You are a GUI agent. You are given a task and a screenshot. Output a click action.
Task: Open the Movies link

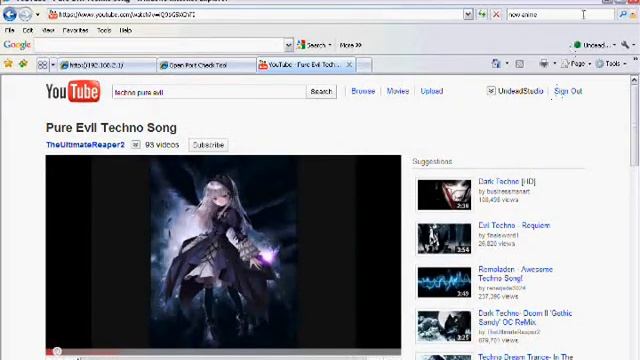(398, 91)
